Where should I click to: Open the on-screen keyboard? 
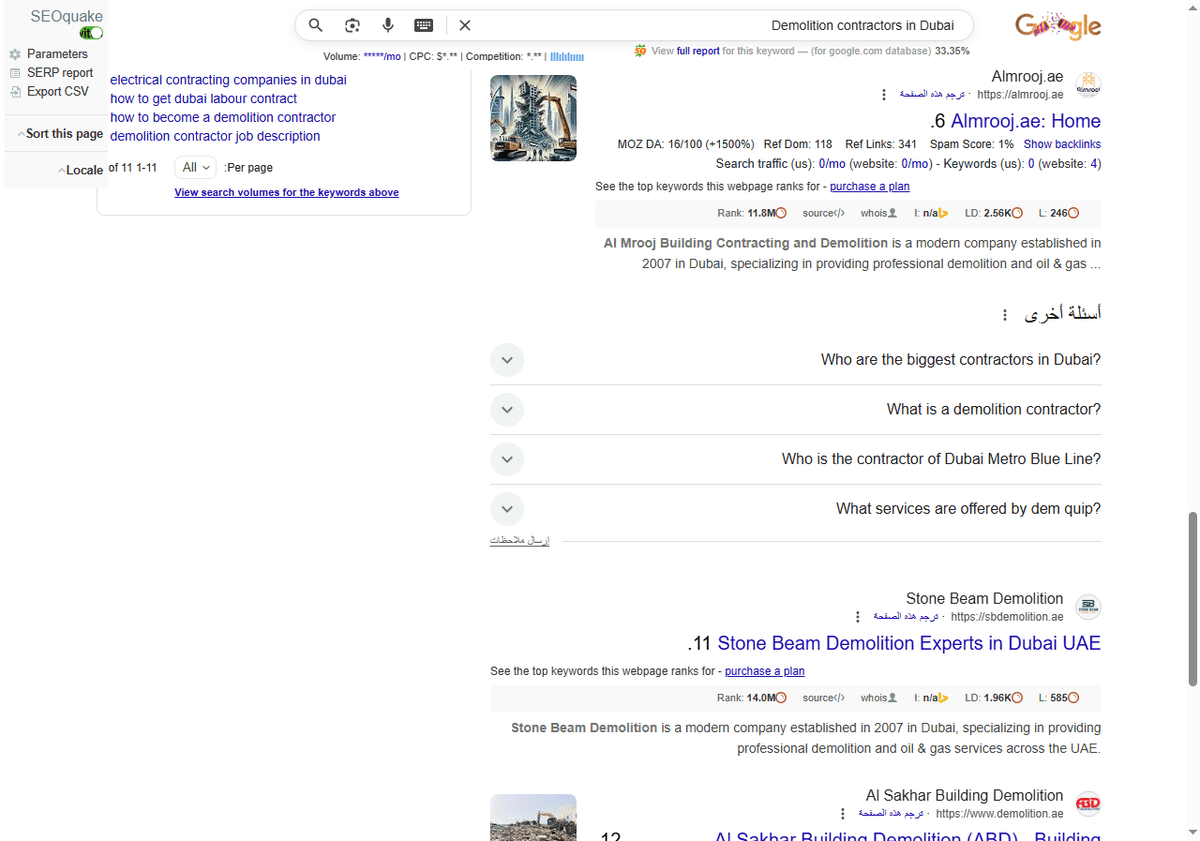coord(424,25)
